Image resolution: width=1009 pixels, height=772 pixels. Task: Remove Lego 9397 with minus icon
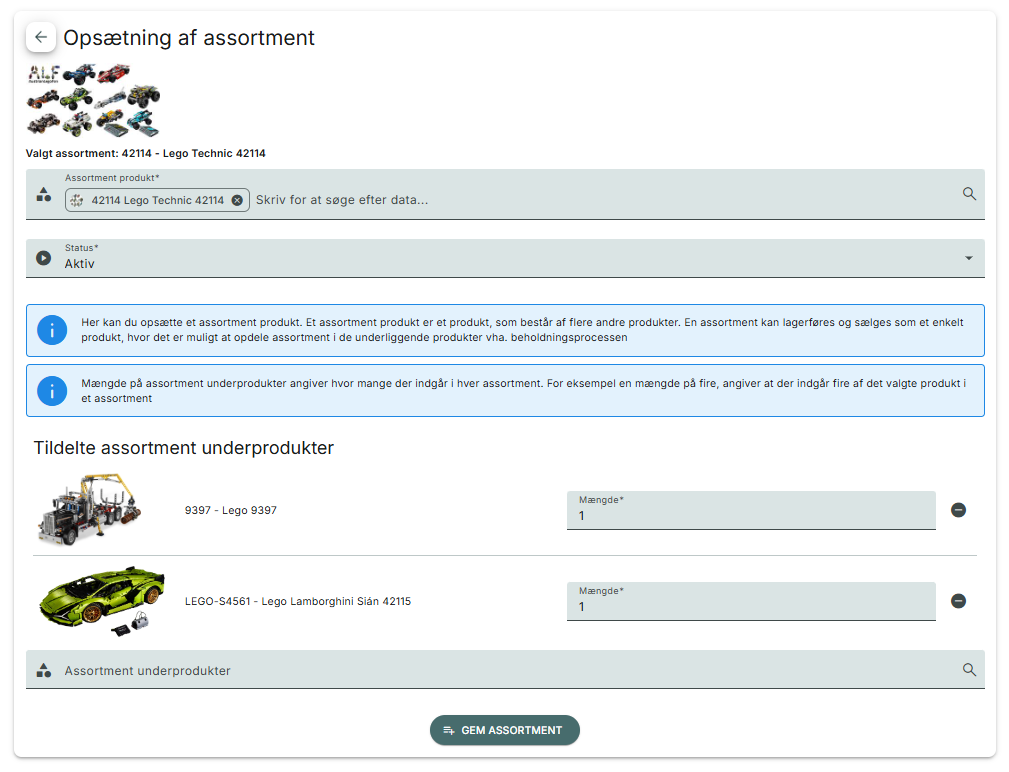pyautogui.click(x=958, y=510)
